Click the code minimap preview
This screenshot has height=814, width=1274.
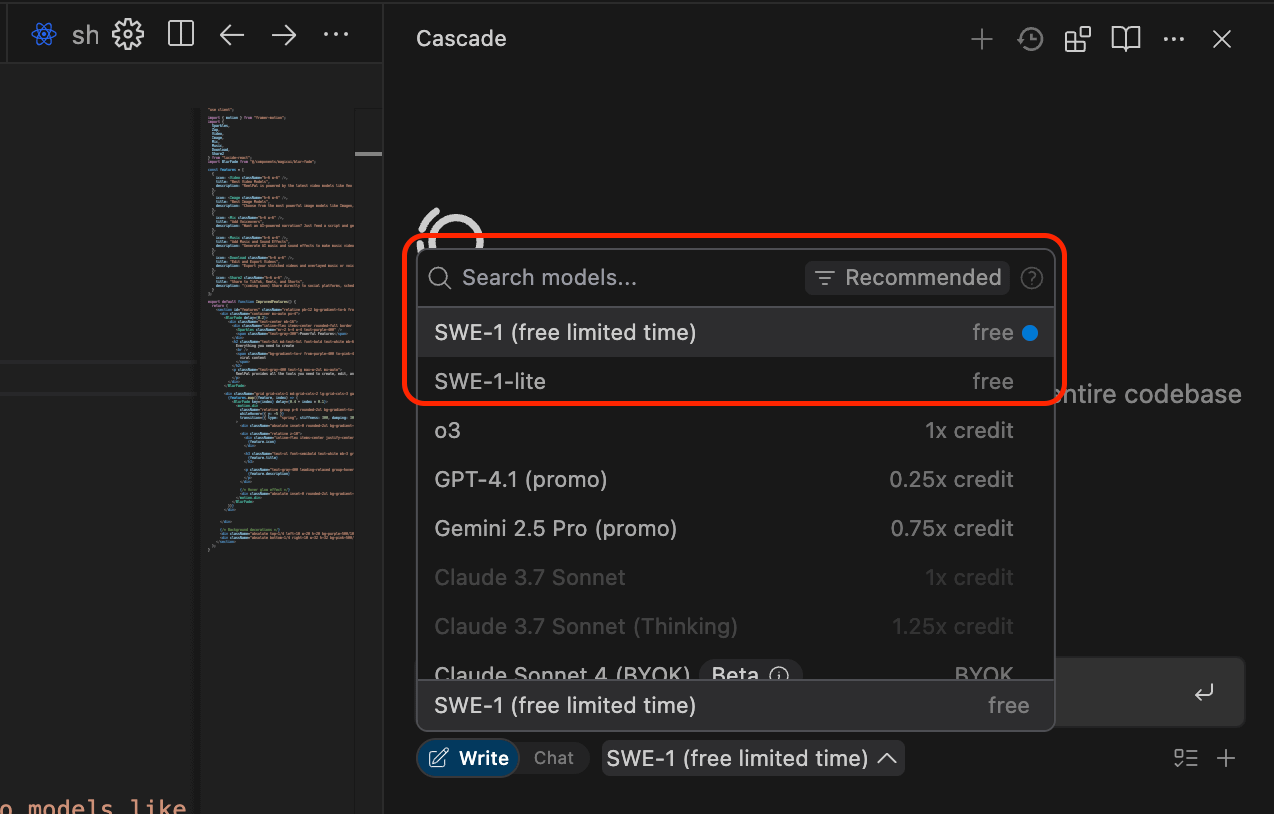(x=280, y=328)
